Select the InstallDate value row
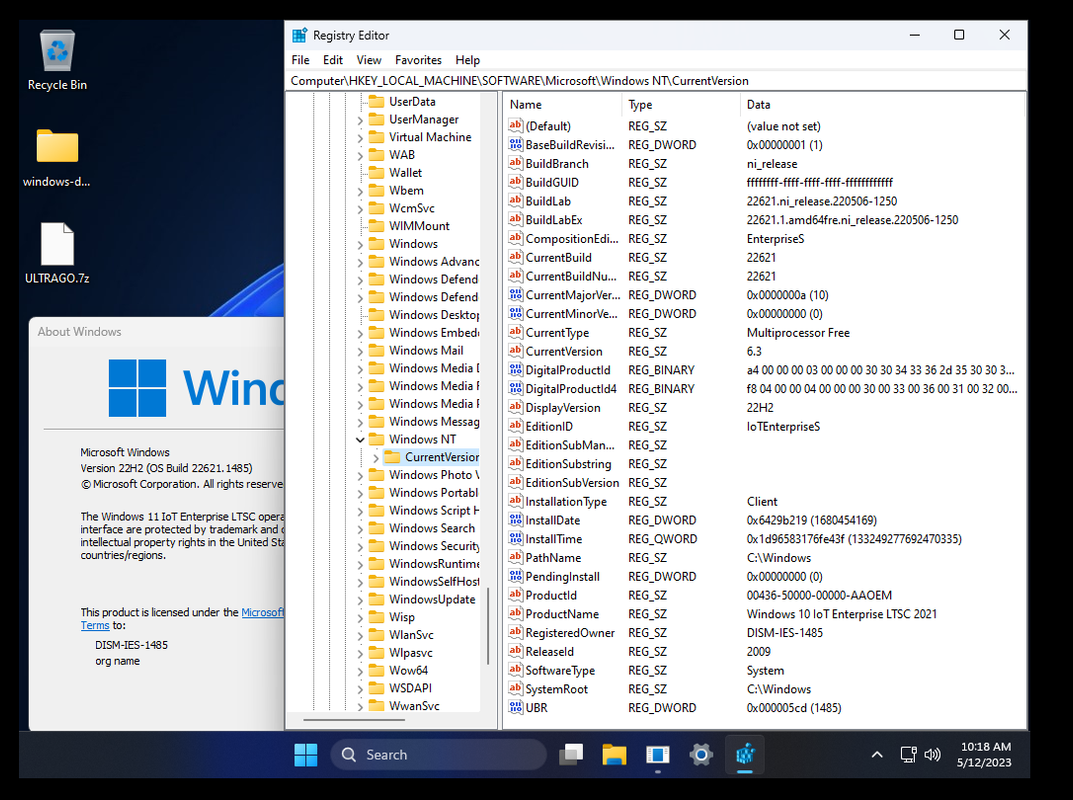The image size is (1073, 800). (763, 520)
